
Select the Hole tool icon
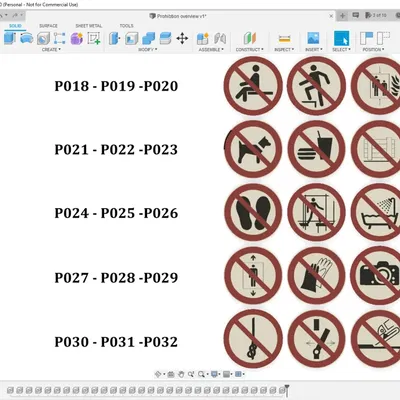[x=43, y=38]
